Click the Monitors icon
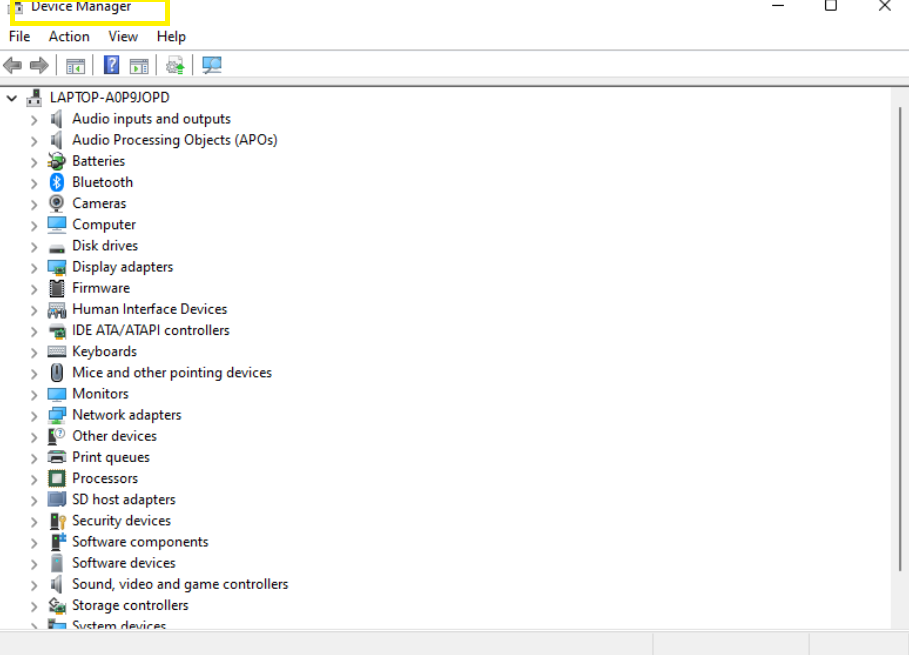Image resolution: width=909 pixels, height=655 pixels. (x=57, y=394)
